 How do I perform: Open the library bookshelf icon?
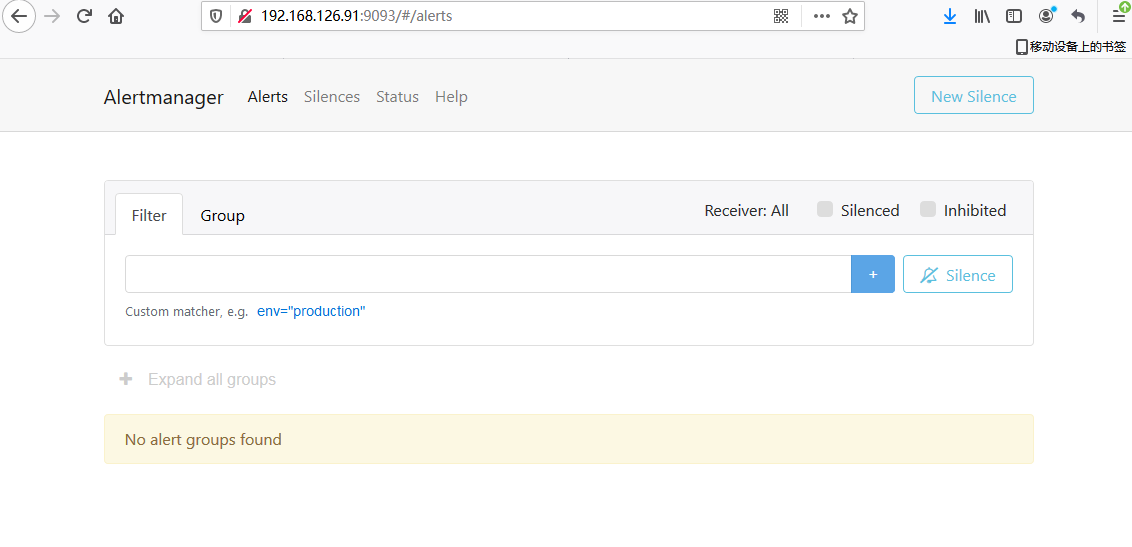click(x=982, y=16)
